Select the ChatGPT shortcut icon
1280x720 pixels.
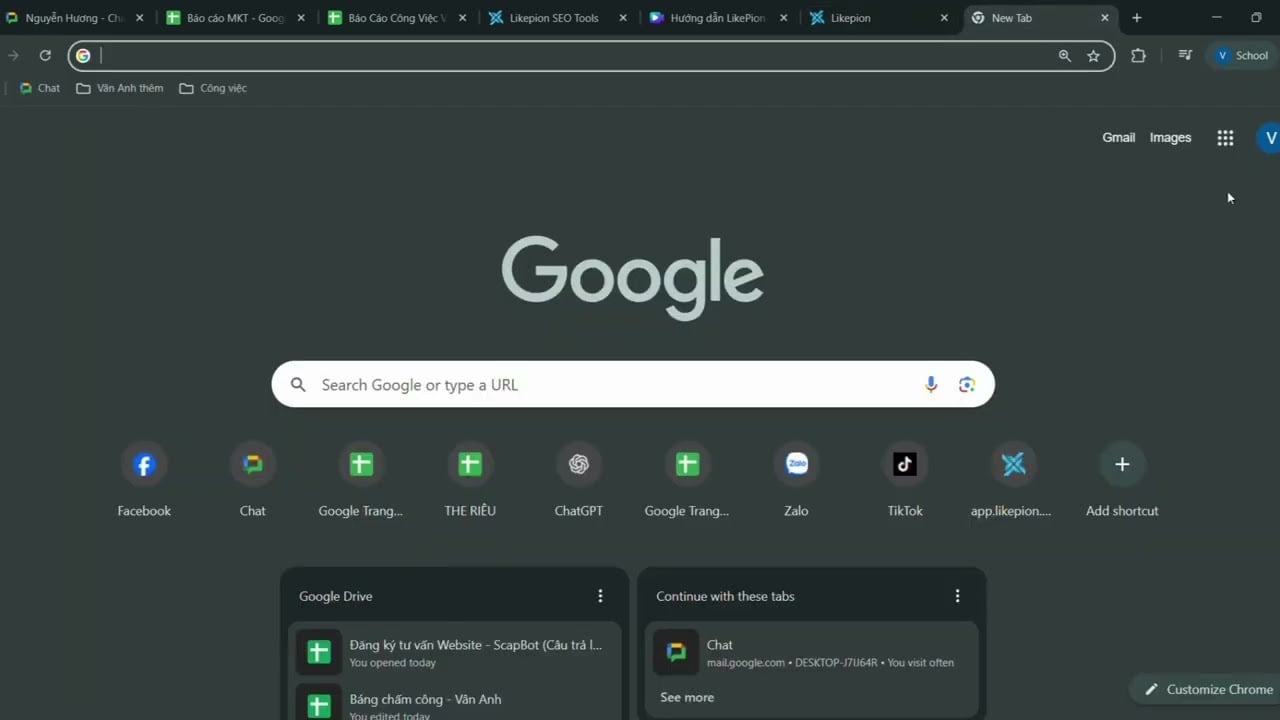pyautogui.click(x=578, y=463)
